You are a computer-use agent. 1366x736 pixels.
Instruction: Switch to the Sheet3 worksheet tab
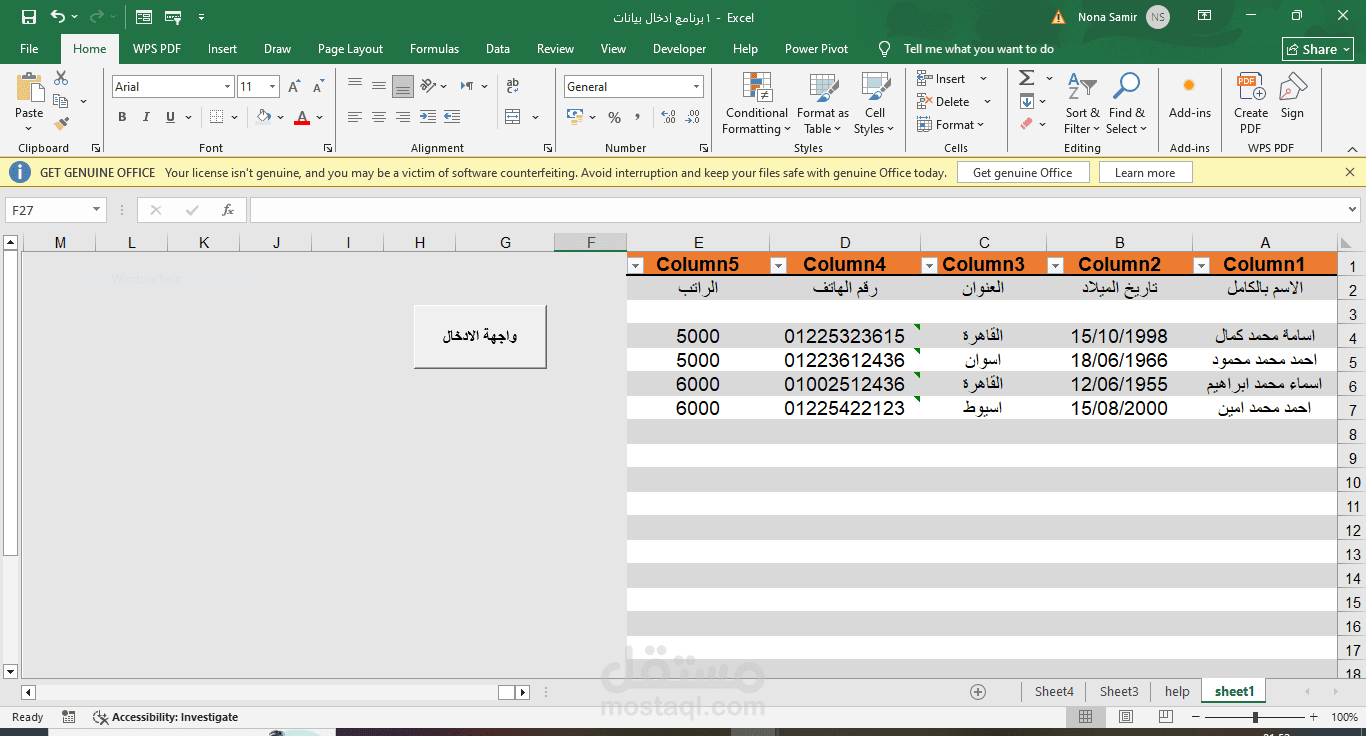[x=1119, y=691]
